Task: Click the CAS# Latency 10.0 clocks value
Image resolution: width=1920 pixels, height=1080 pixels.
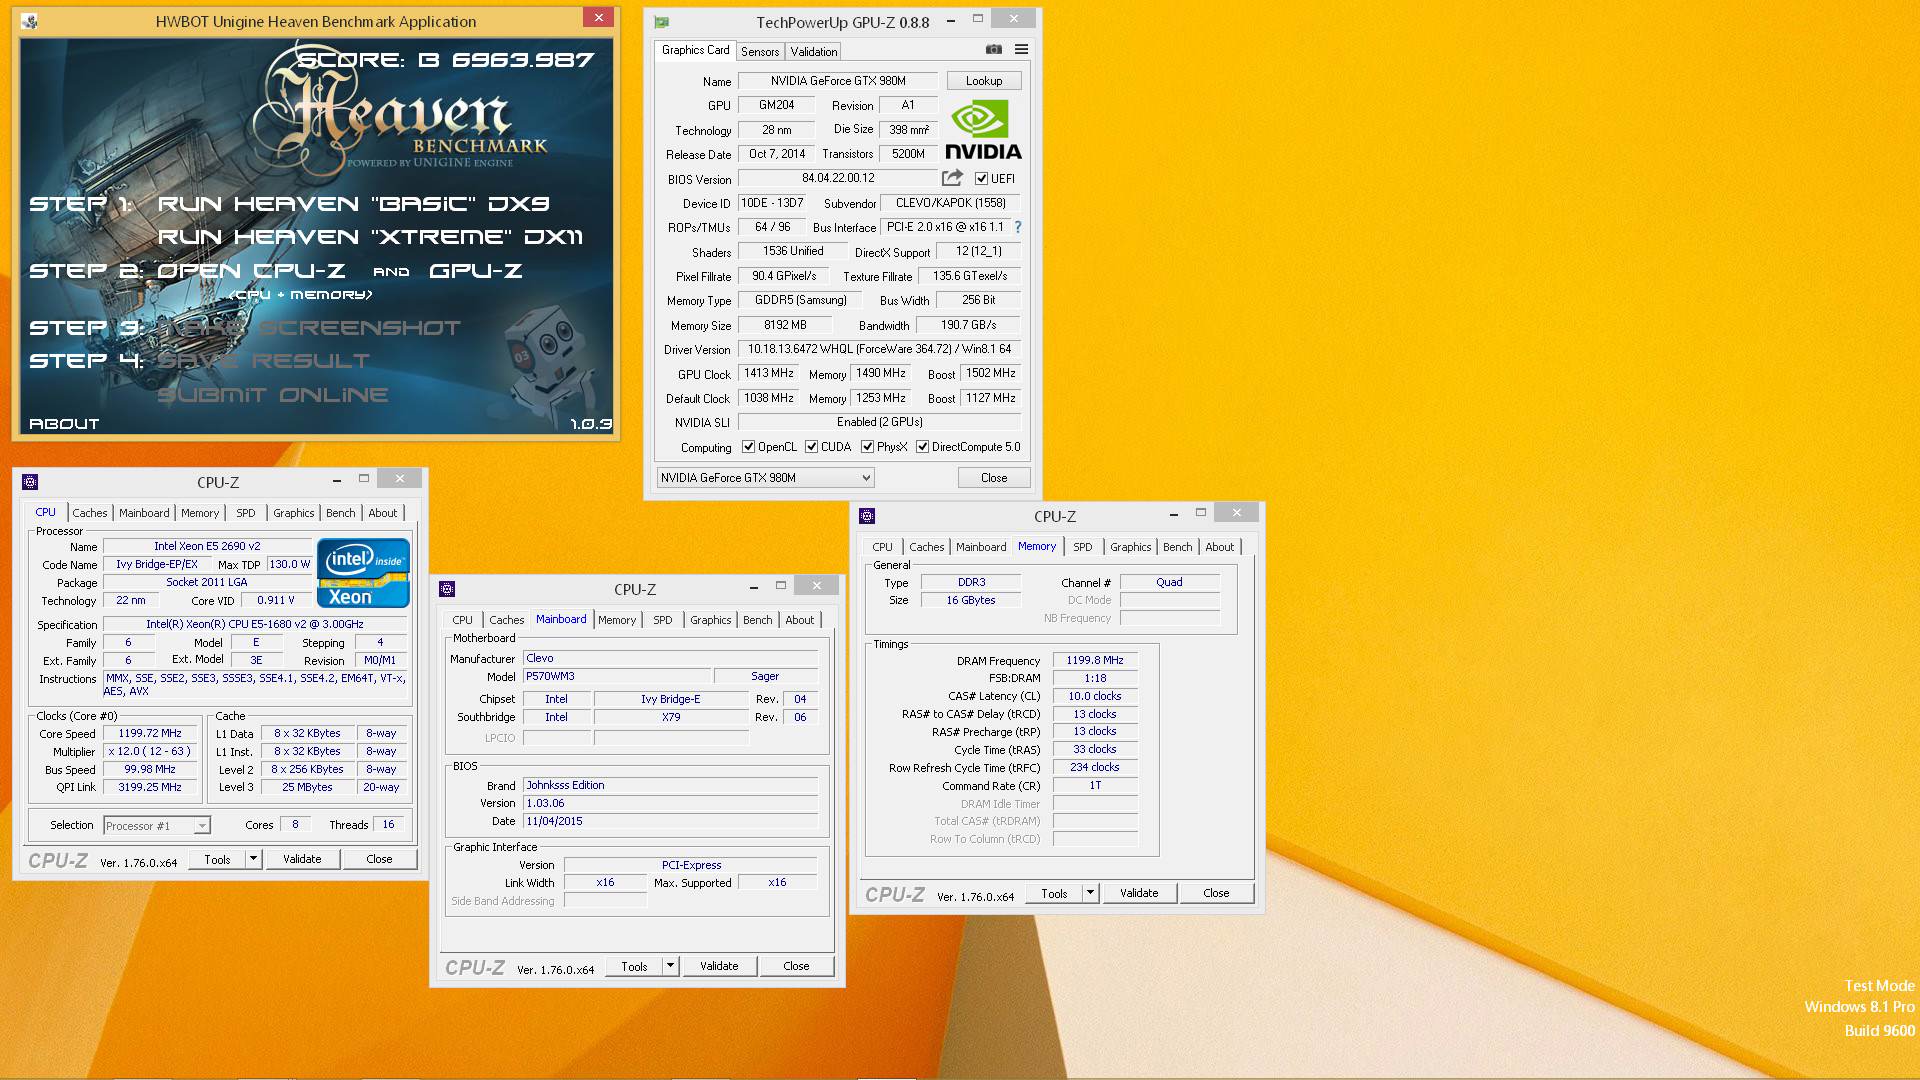Action: 1095,696
